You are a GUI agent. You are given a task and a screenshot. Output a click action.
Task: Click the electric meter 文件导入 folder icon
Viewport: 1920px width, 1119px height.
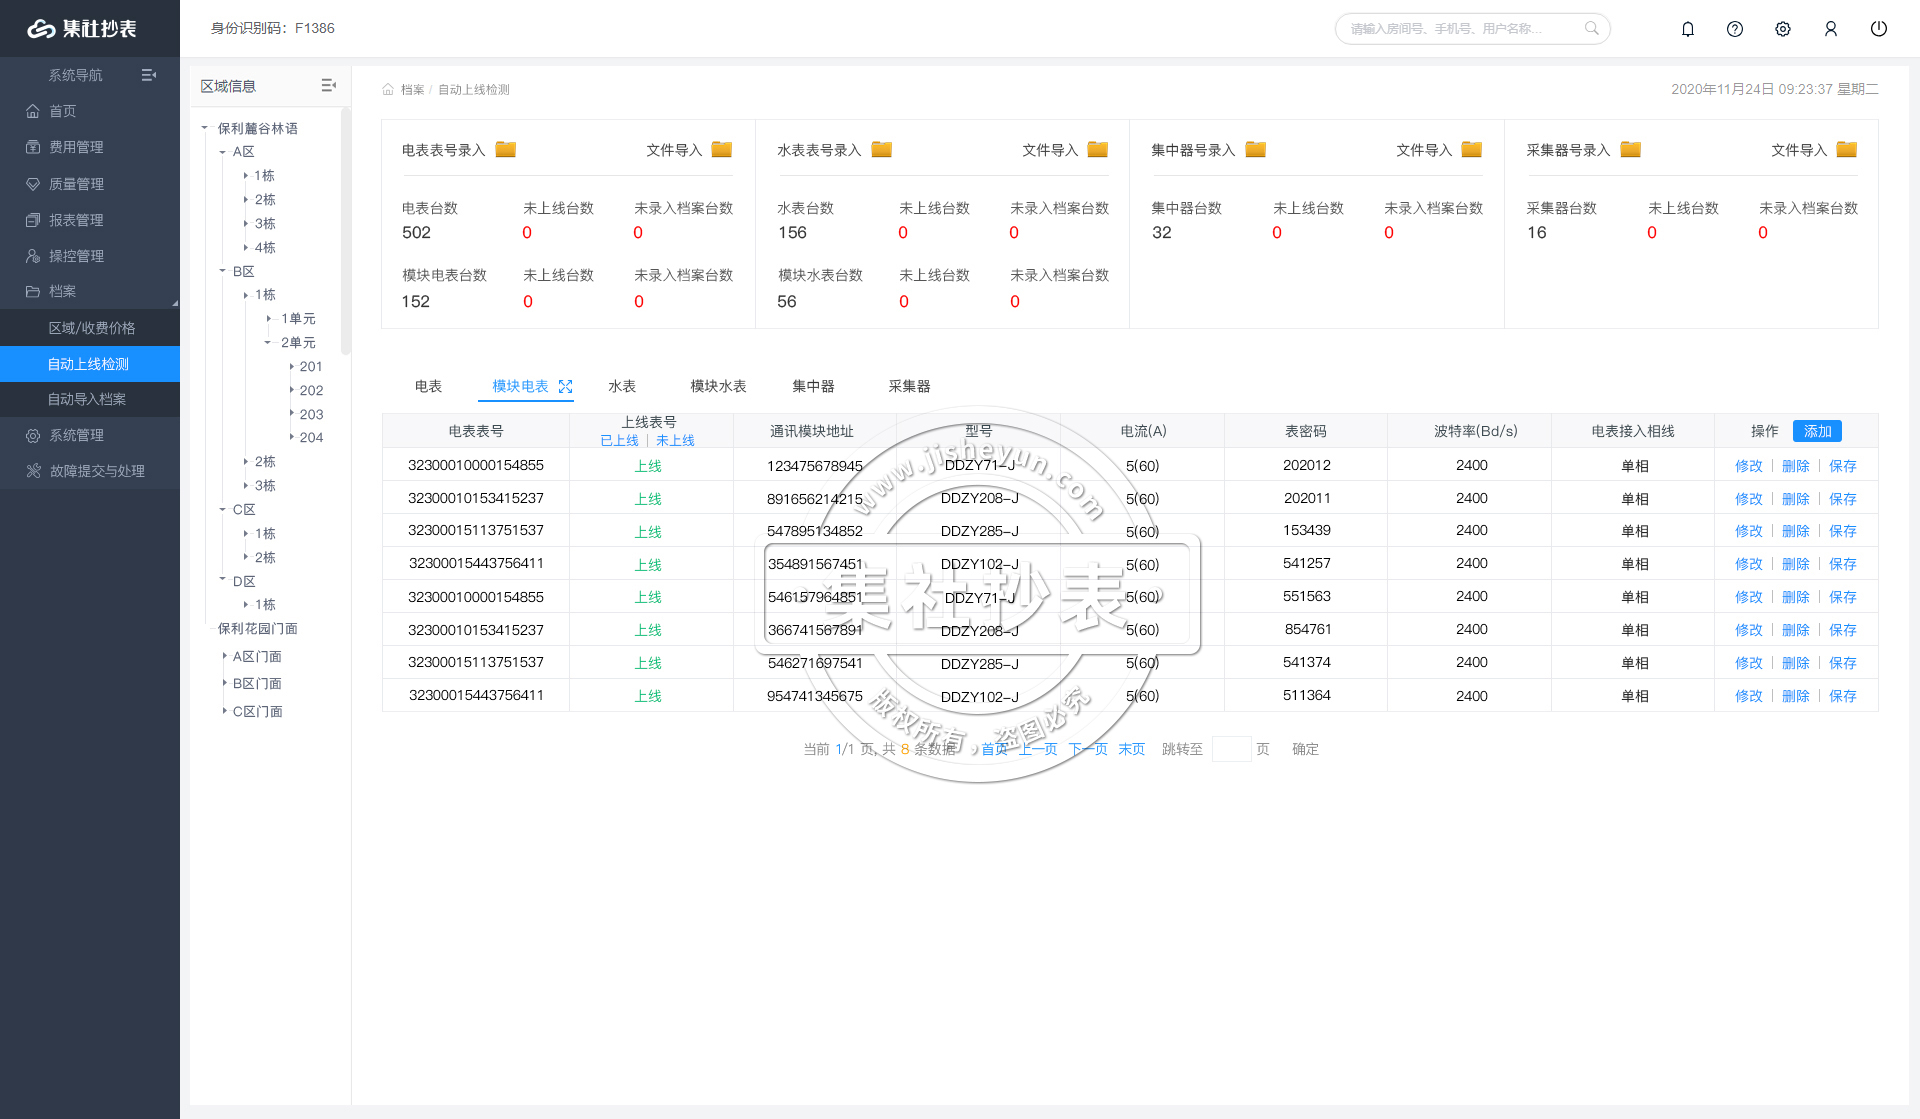pyautogui.click(x=722, y=150)
